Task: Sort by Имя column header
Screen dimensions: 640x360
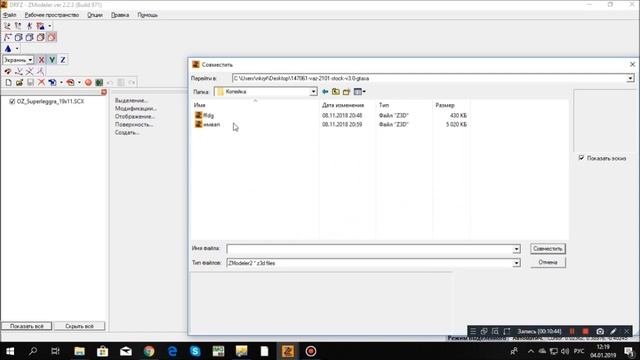Action: (200, 105)
